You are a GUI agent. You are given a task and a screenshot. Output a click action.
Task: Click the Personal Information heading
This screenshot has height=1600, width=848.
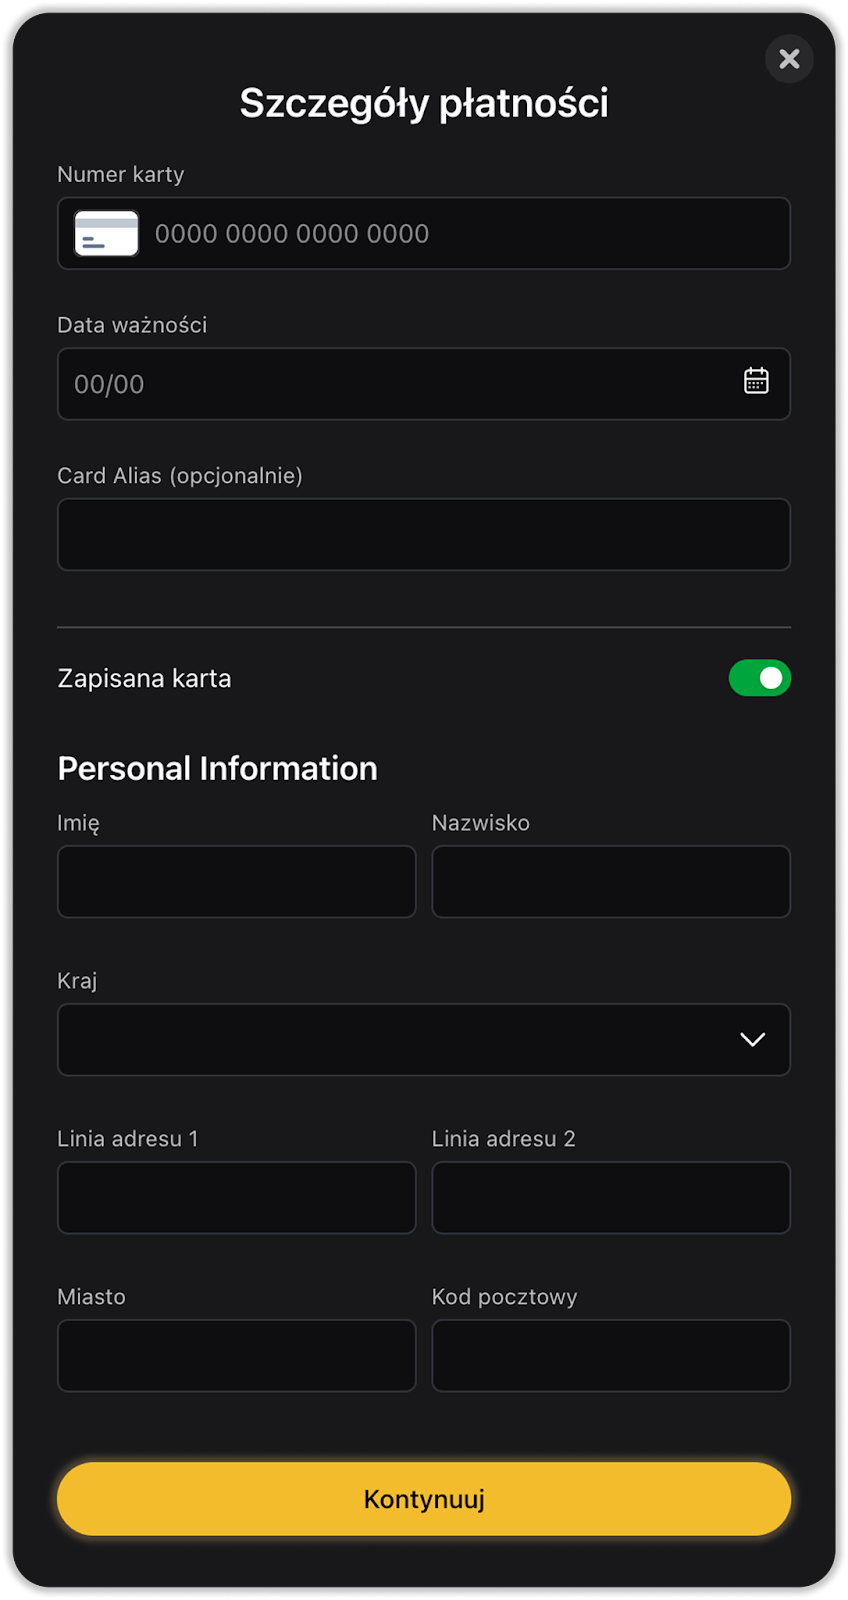tap(217, 768)
